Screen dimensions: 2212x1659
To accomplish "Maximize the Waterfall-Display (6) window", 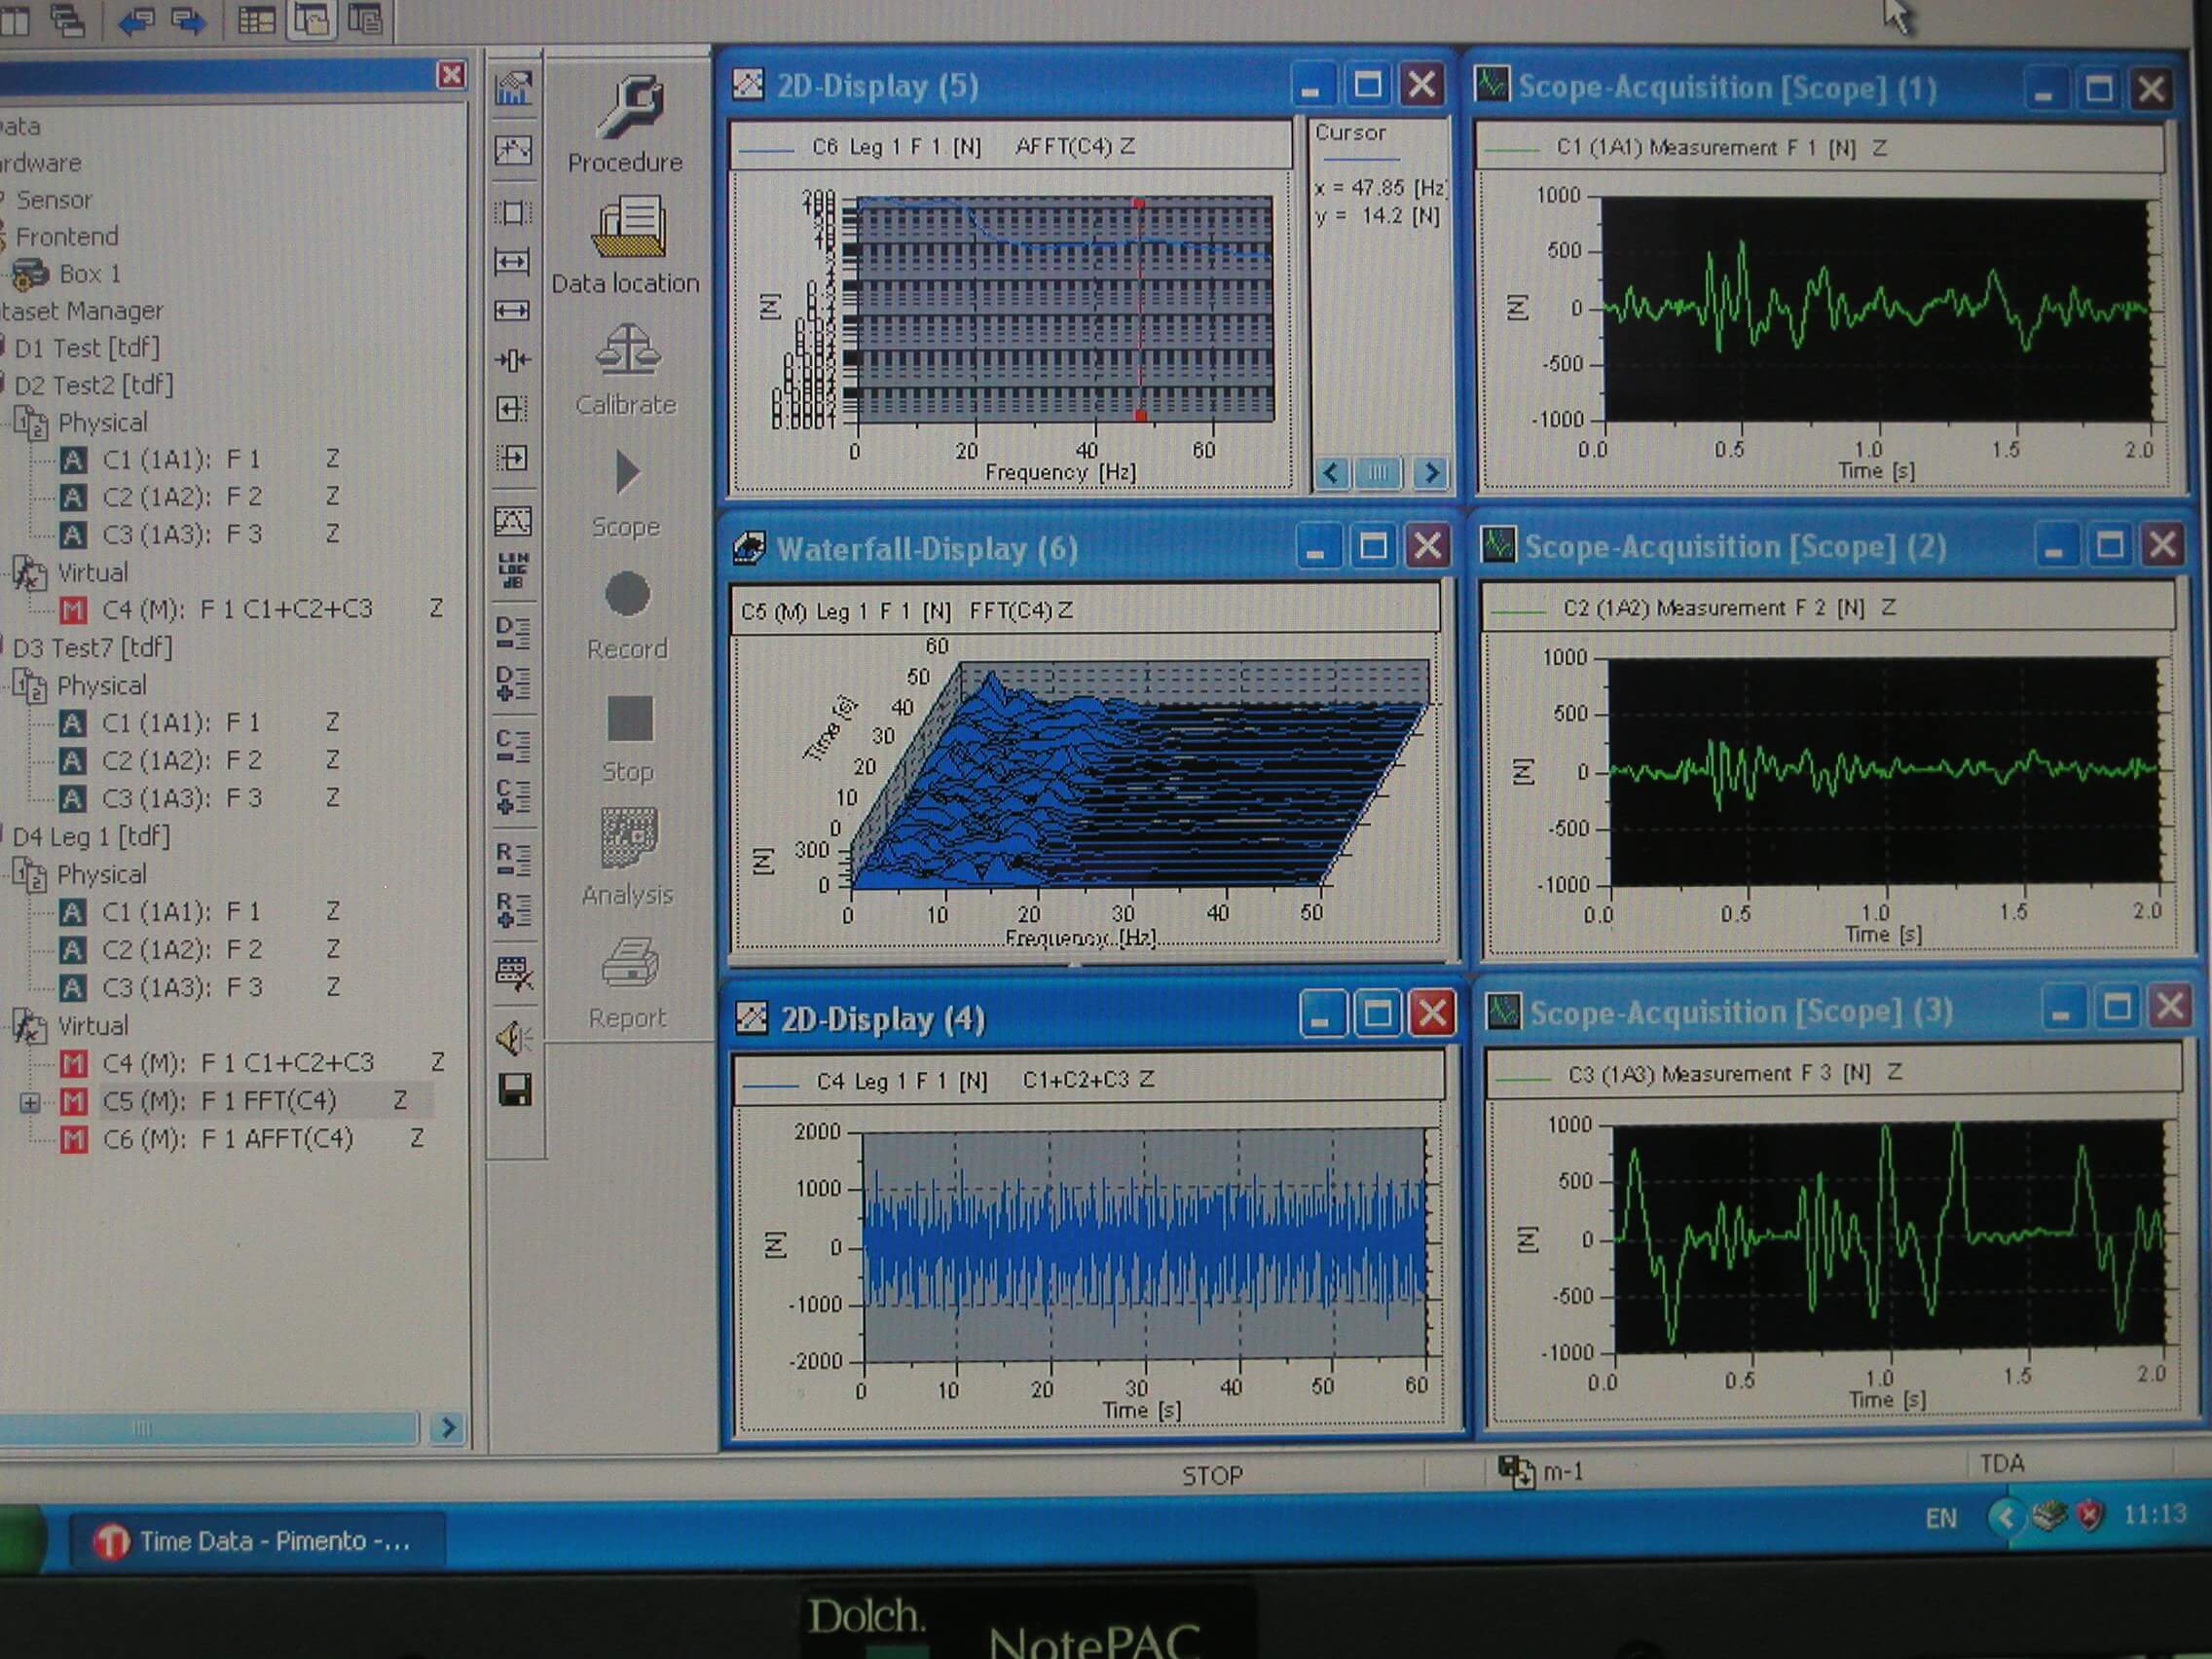I will tap(1373, 546).
